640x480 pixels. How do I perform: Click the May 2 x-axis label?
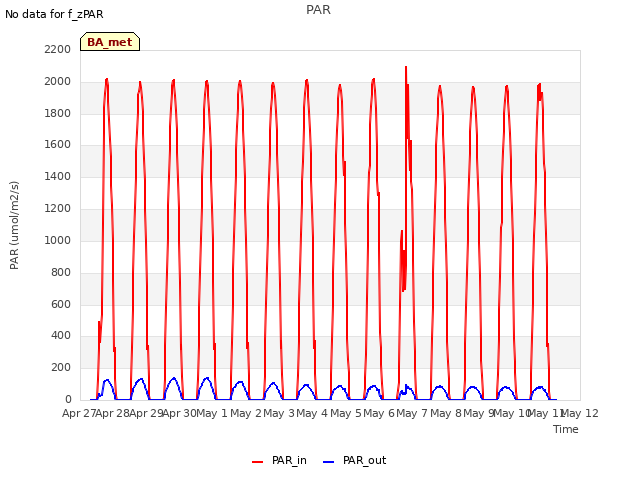pos(245,413)
